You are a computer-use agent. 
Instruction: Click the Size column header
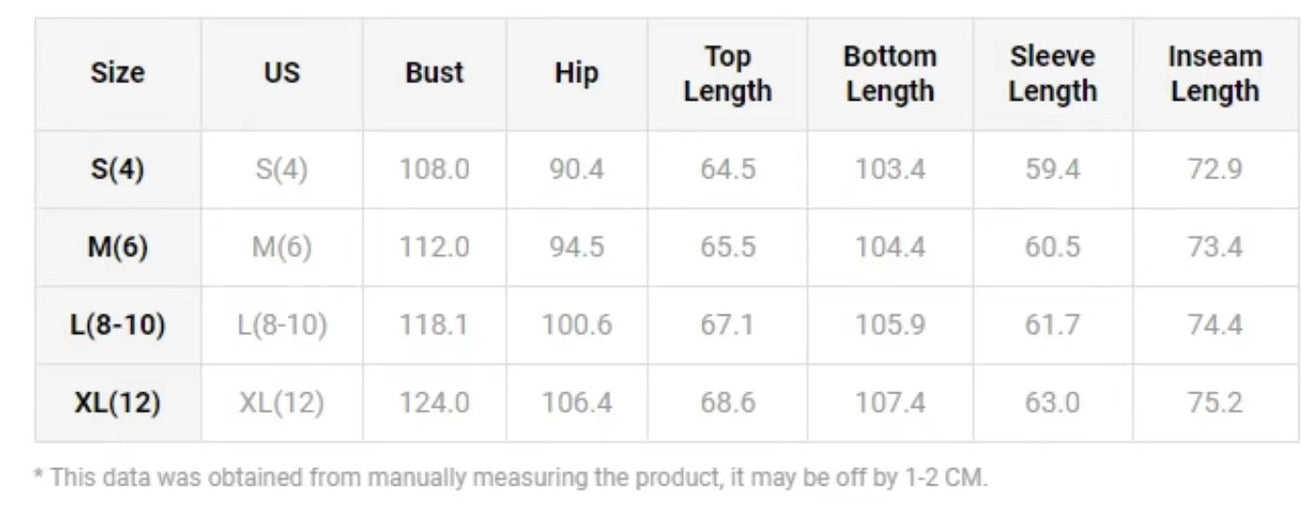pyautogui.click(x=118, y=73)
